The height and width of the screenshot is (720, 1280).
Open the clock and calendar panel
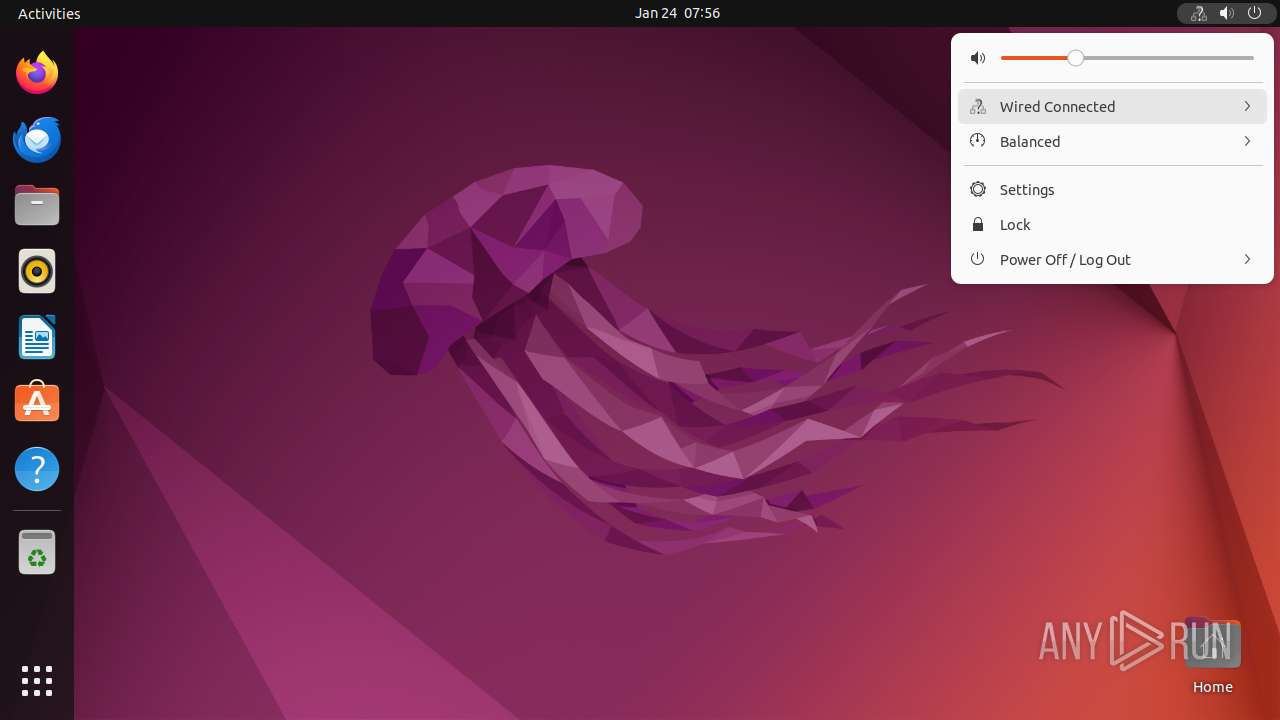point(677,13)
